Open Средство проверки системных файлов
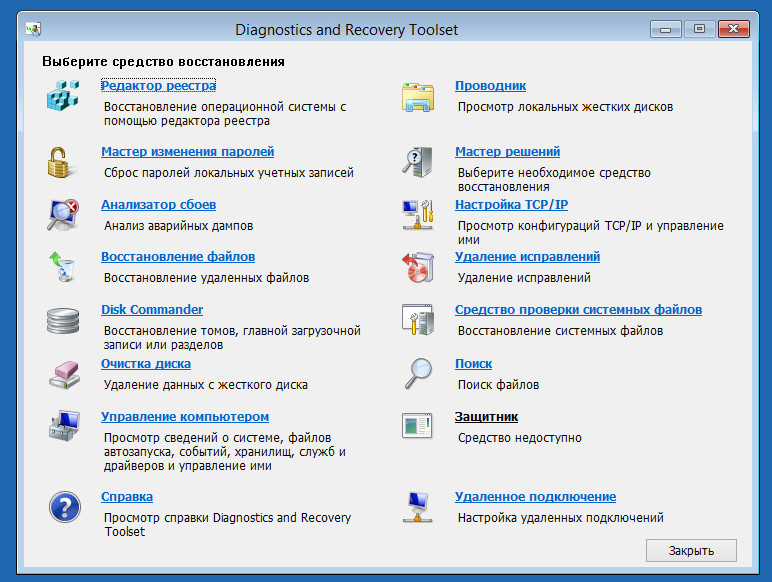Screen dimensions: 772x582 click(x=579, y=310)
